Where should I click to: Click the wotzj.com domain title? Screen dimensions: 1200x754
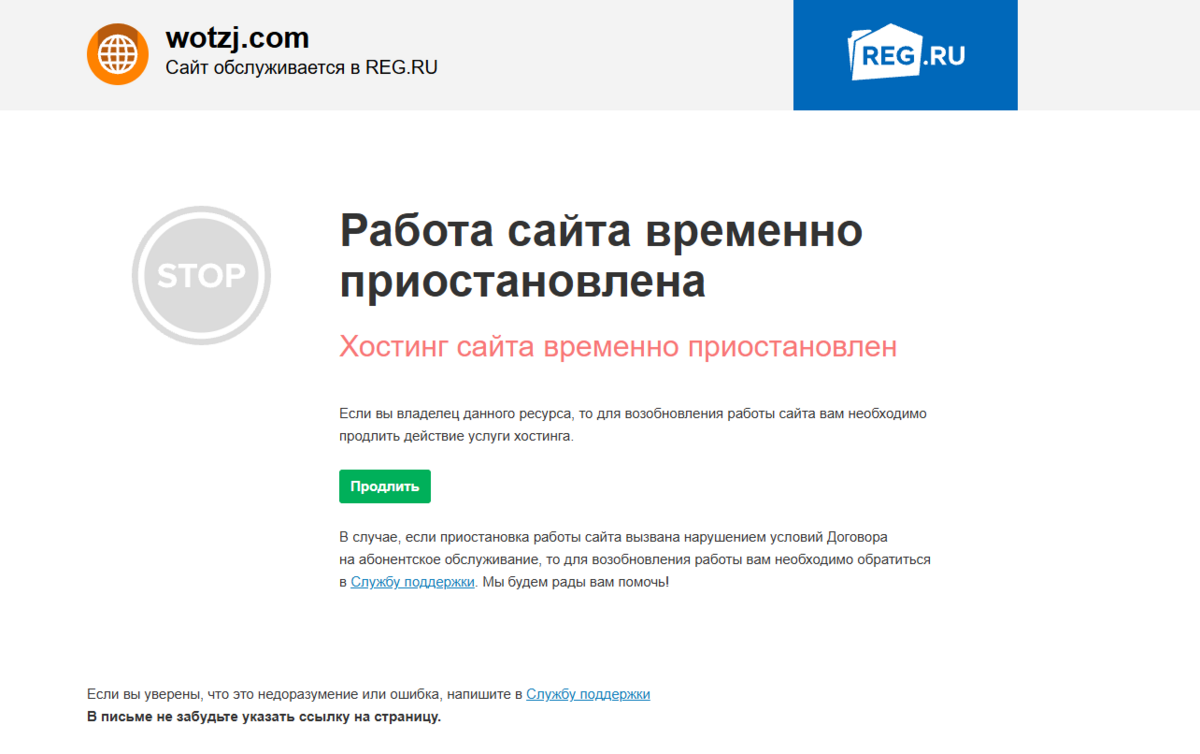tap(237, 38)
